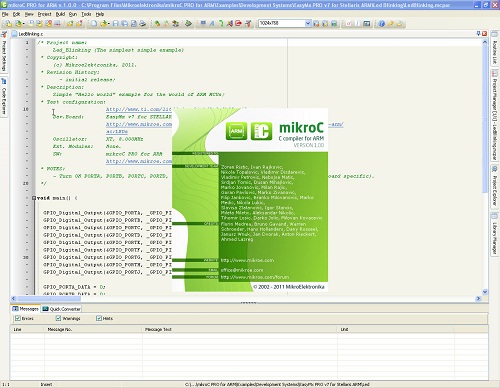Open the Build menu
This screenshot has width=500, height=388.
coord(60,14)
